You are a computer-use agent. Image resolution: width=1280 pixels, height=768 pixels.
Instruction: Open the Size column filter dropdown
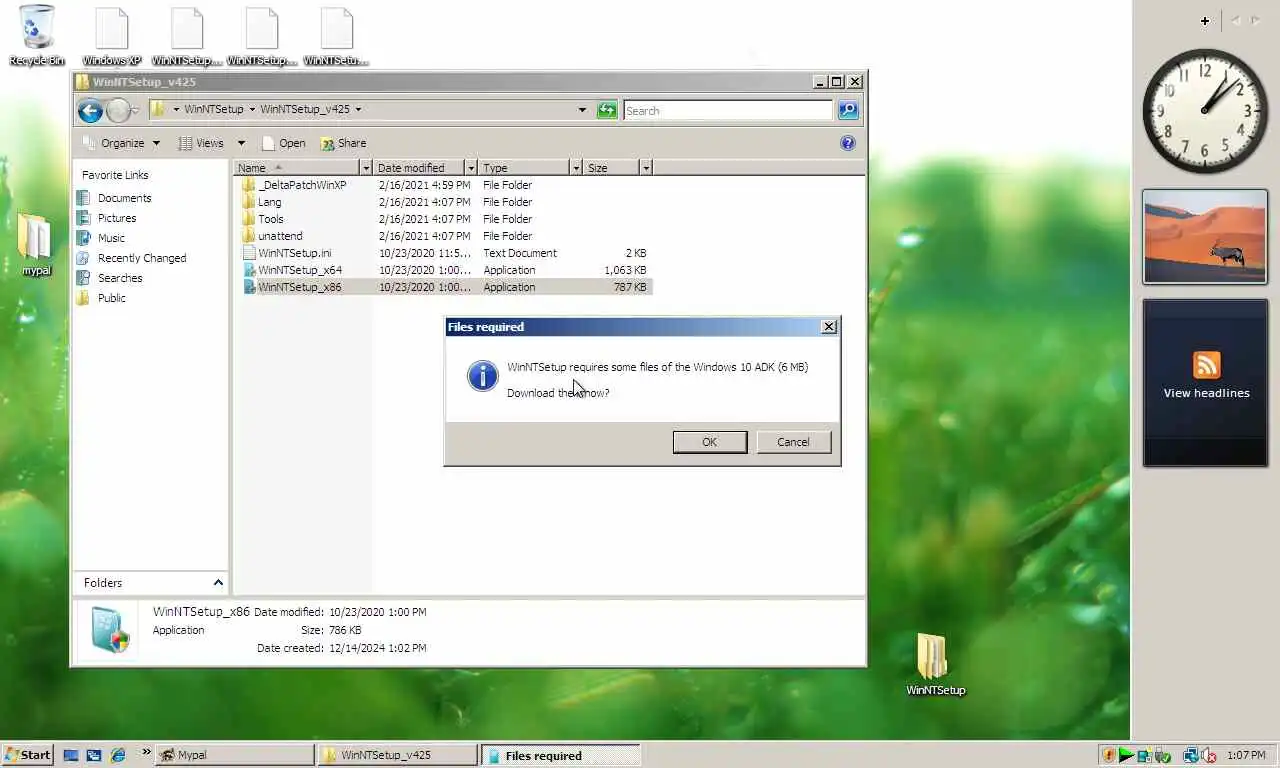click(x=646, y=168)
